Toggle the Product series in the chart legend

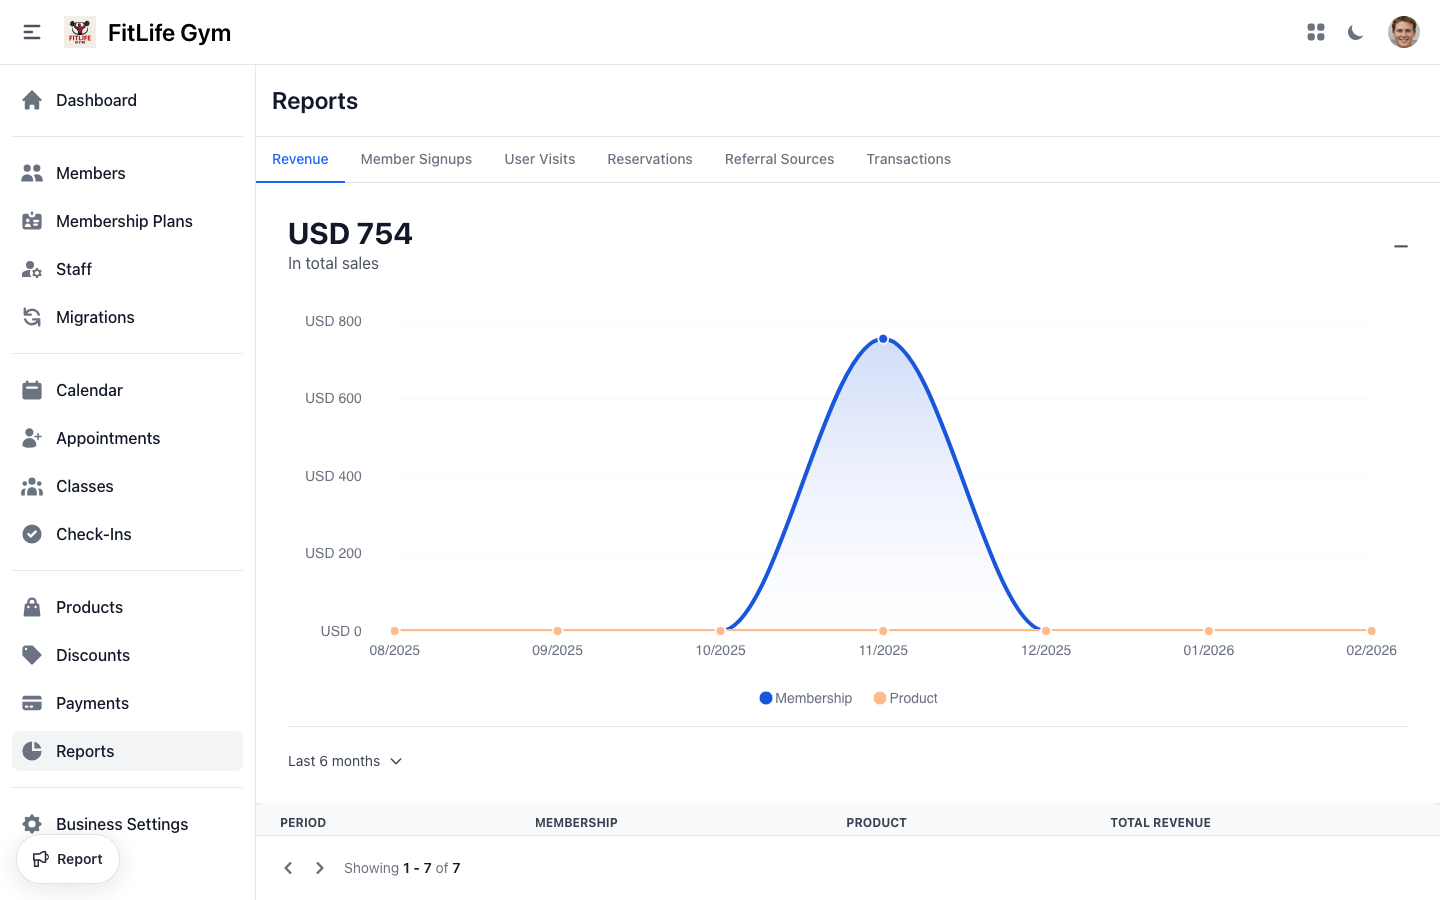(905, 697)
